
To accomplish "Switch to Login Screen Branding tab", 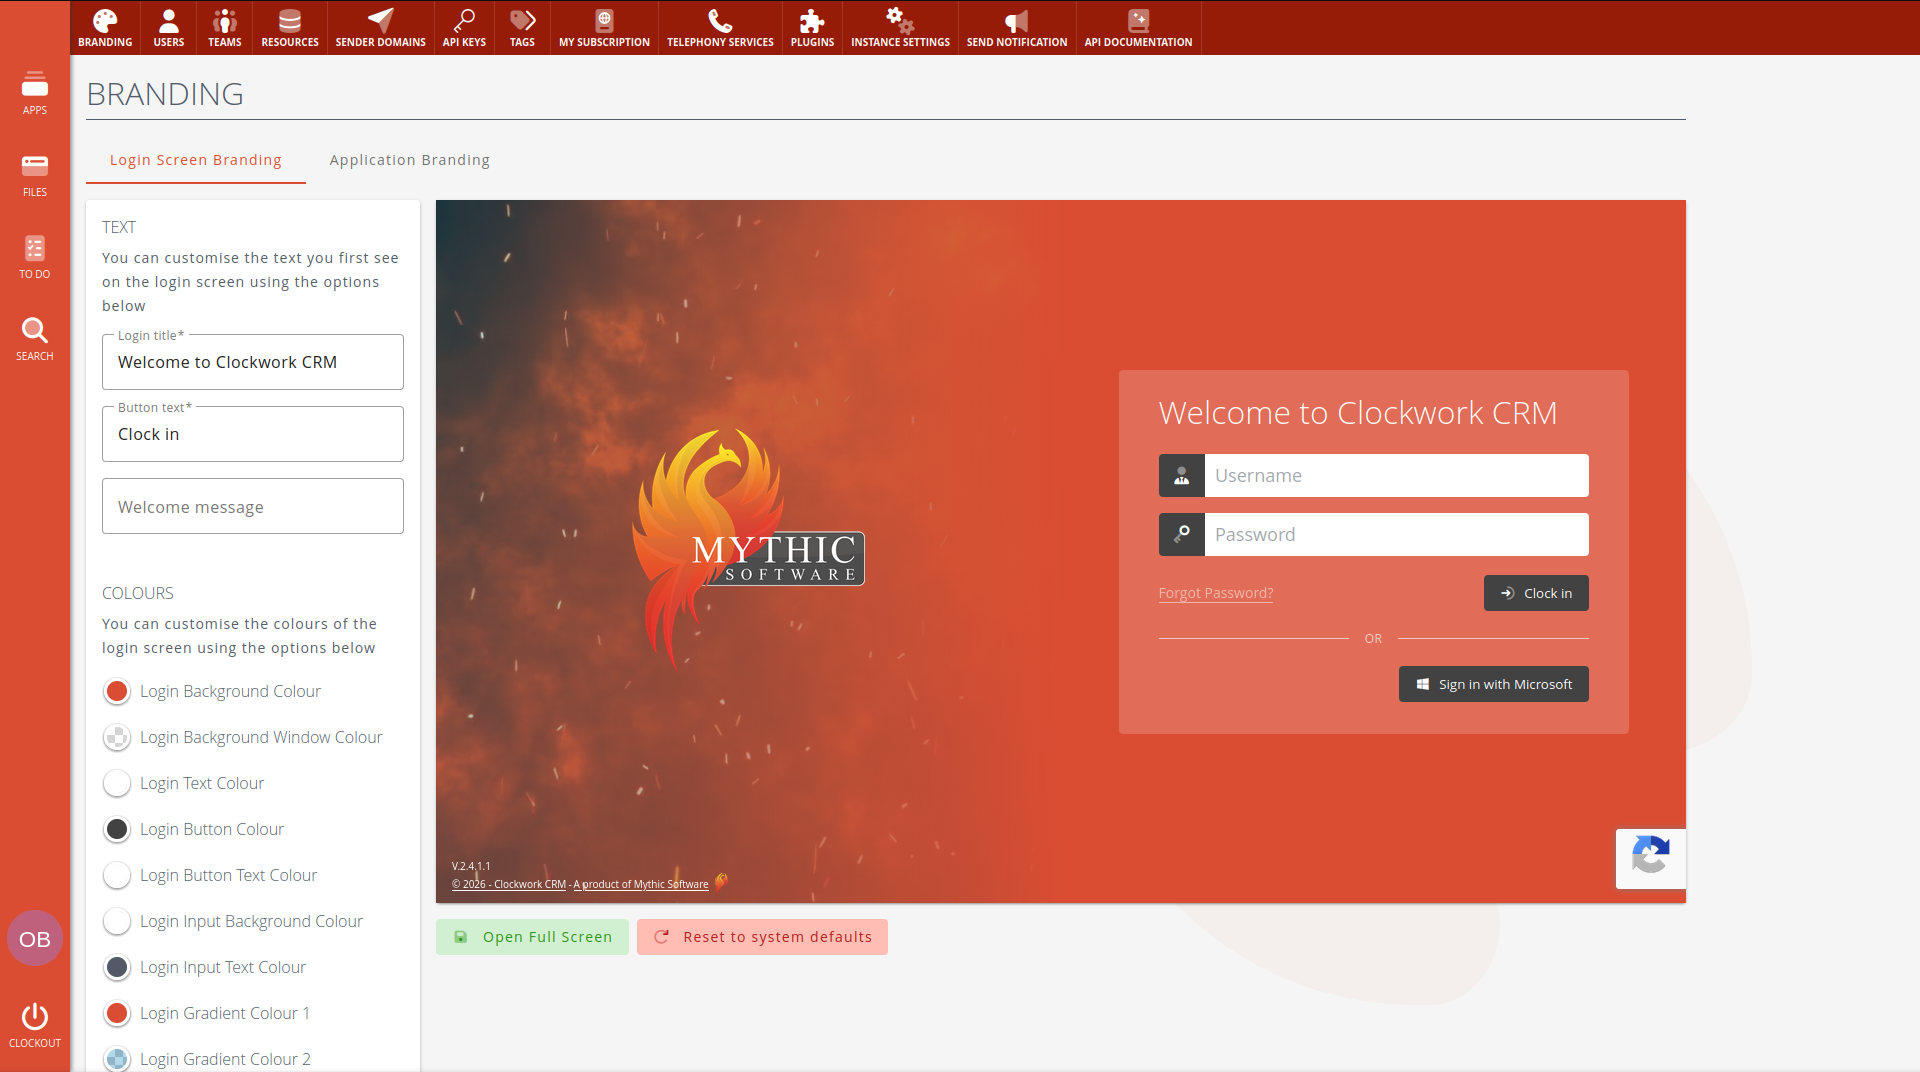I will pos(196,160).
